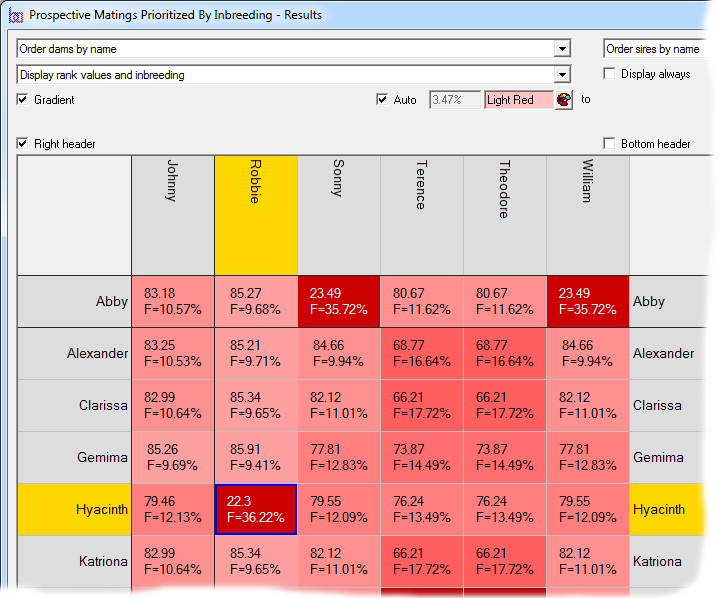Select the Abby × Terence cell 80.67
The width and height of the screenshot is (719, 598).
pyautogui.click(x=422, y=301)
